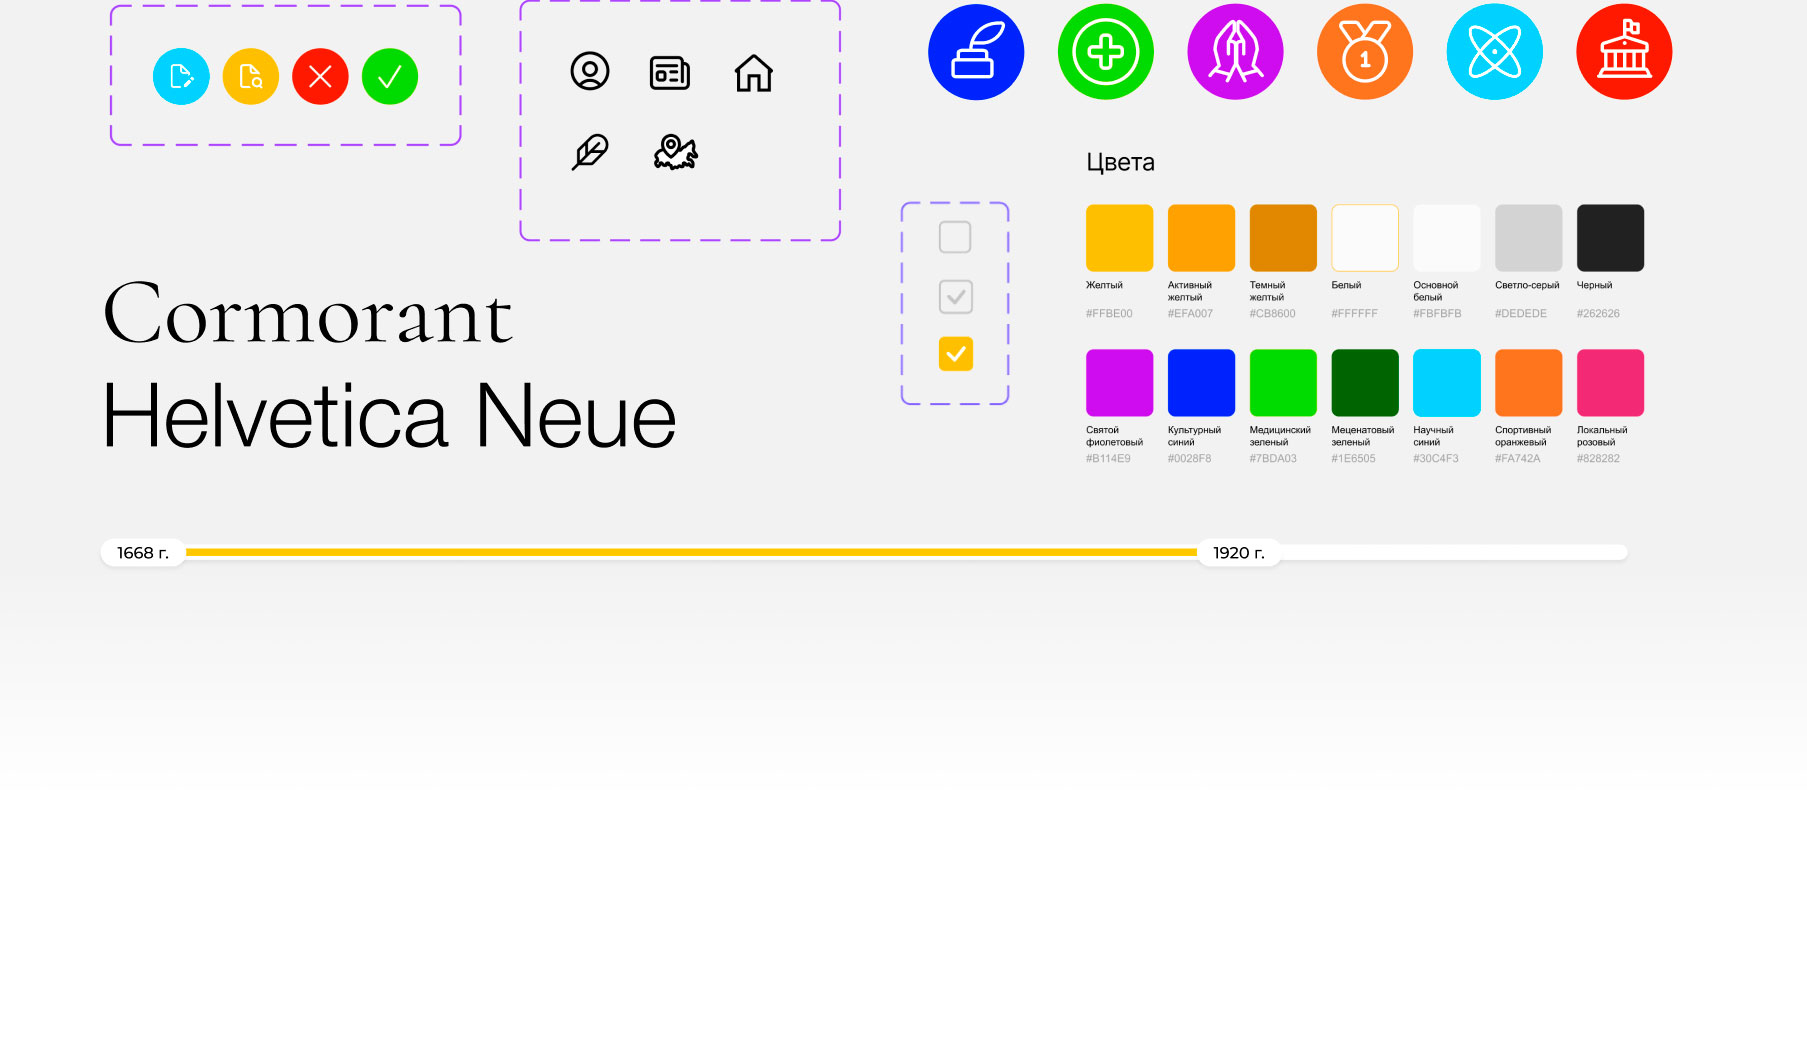
Task: Click the #CB8600 hex code text
Action: click(x=1272, y=314)
